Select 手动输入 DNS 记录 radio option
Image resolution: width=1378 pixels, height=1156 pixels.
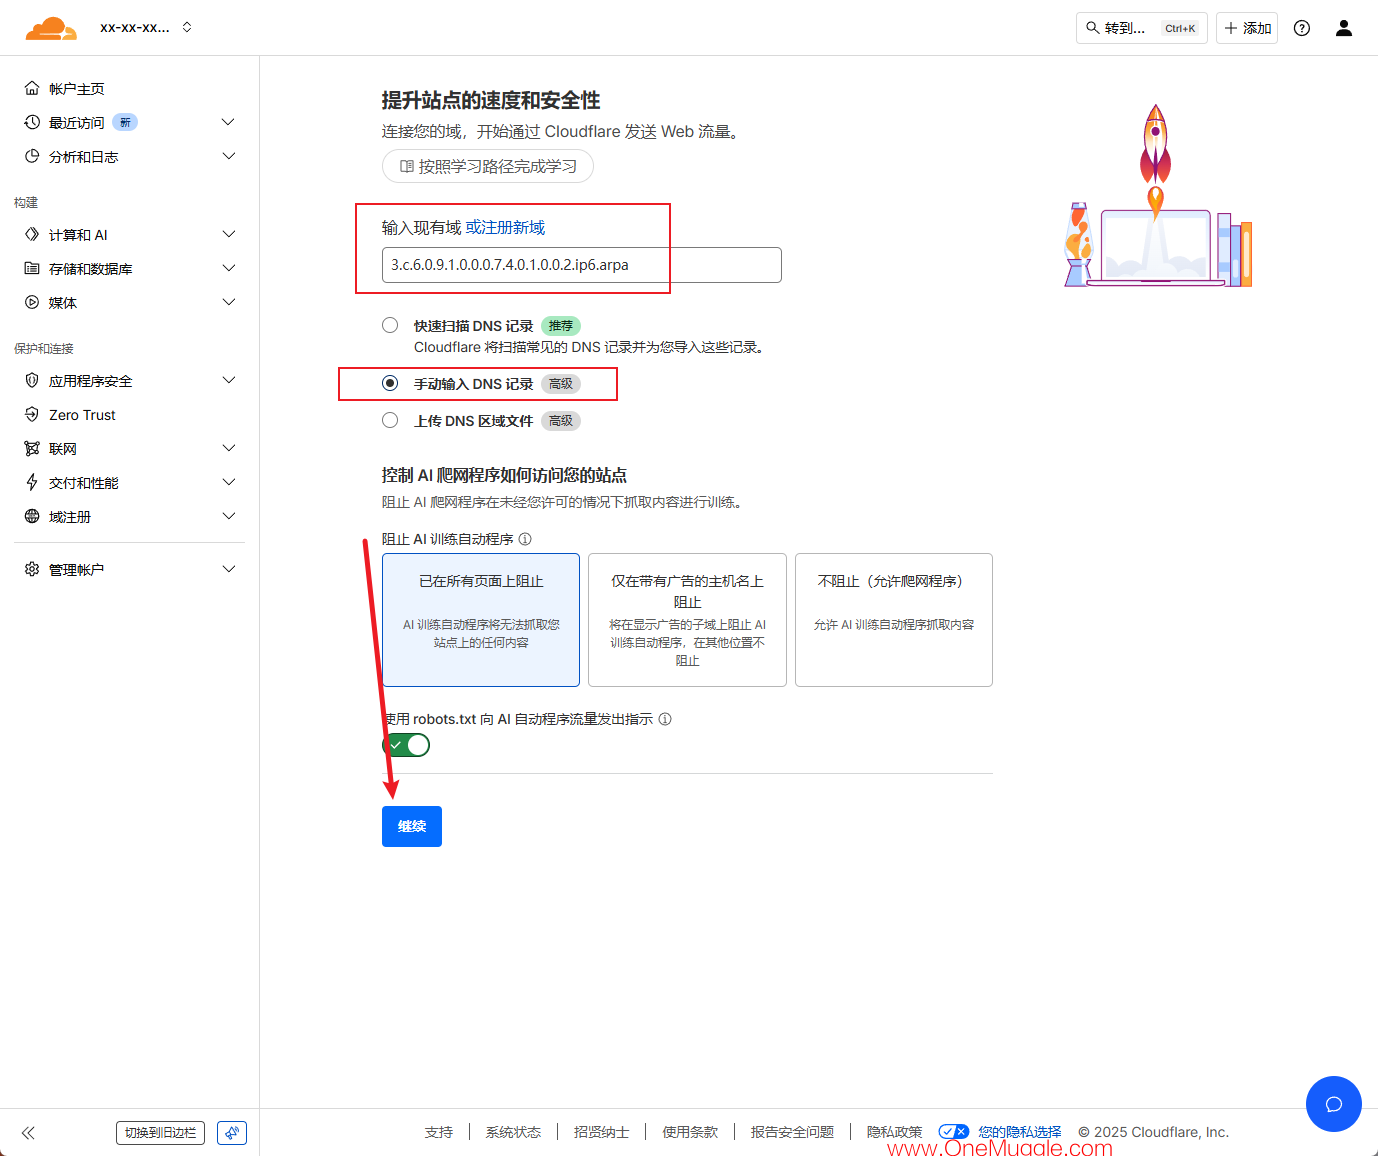[x=390, y=383]
